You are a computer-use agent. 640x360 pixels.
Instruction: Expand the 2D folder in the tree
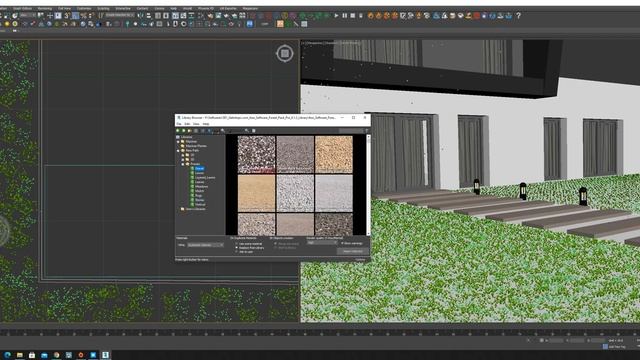(182, 155)
